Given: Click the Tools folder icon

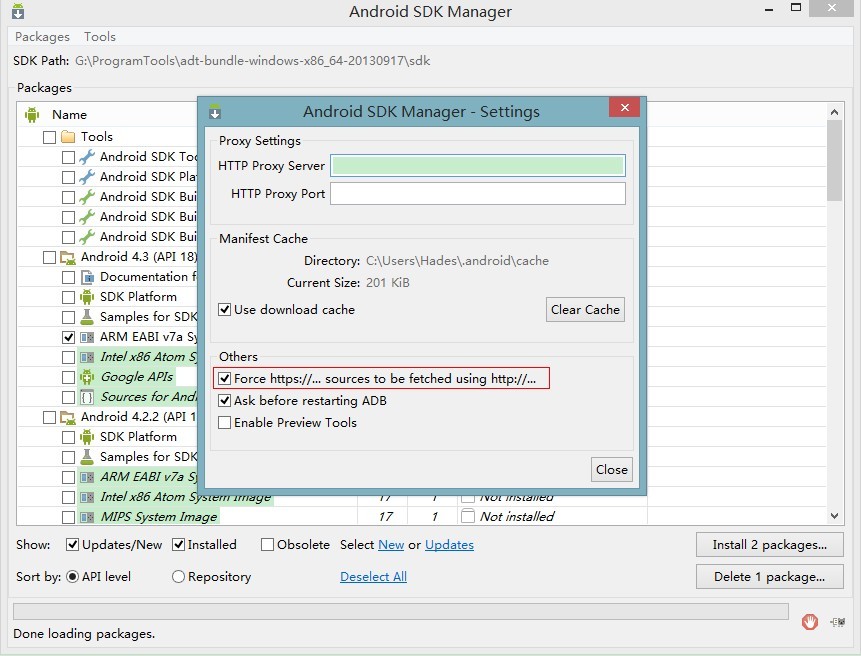Looking at the screenshot, I should [68, 137].
